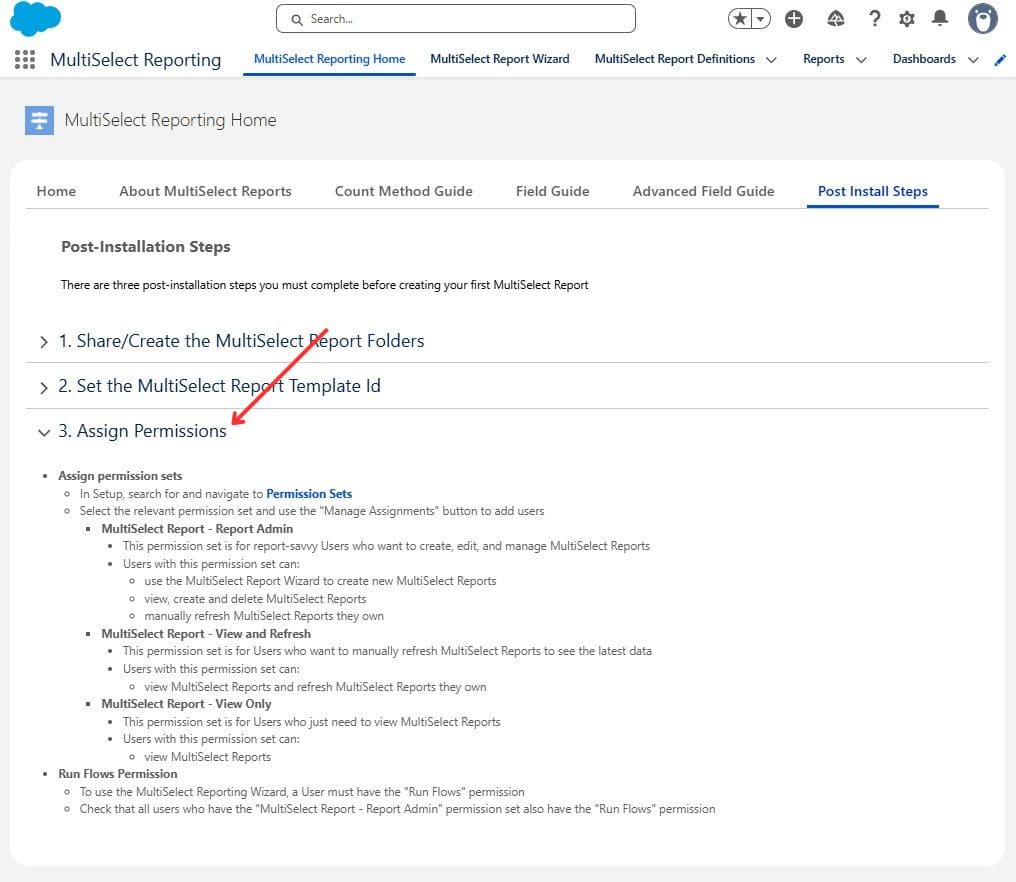Screen dimensions: 1016x882
Task: Click the Salesforce cloud logo
Action: [35, 17]
